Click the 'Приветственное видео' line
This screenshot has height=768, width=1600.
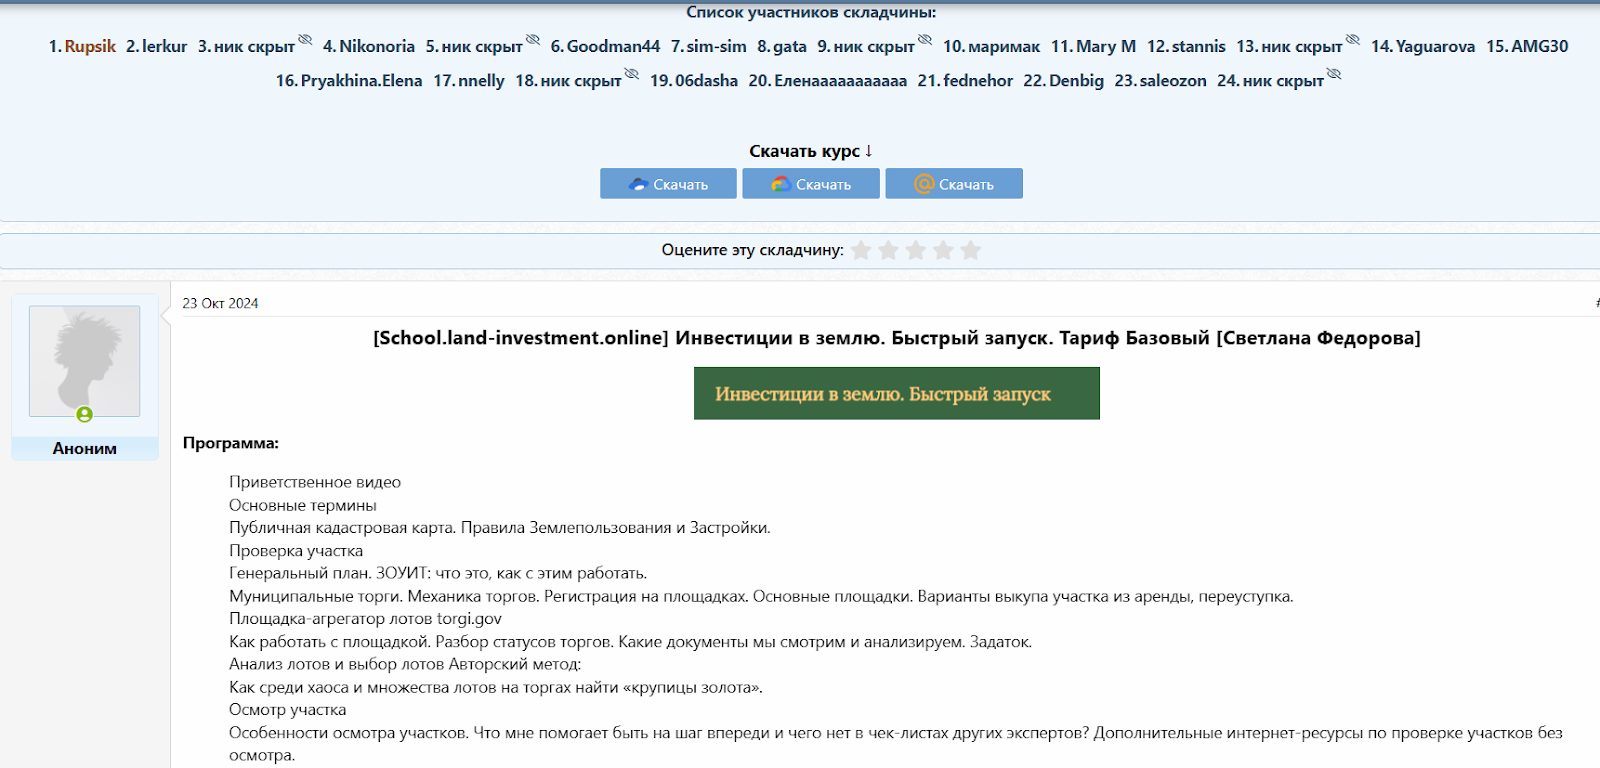315,482
